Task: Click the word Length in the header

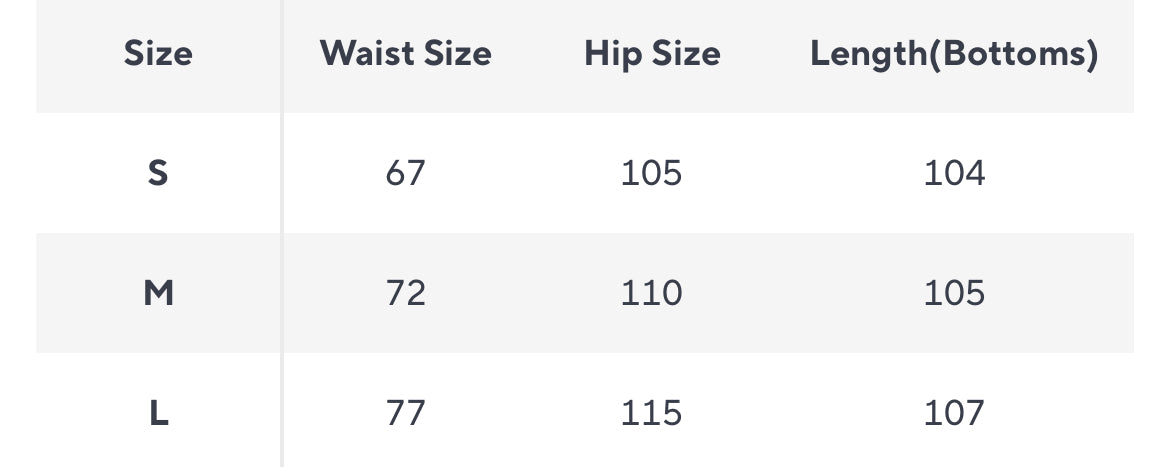Action: (x=868, y=54)
